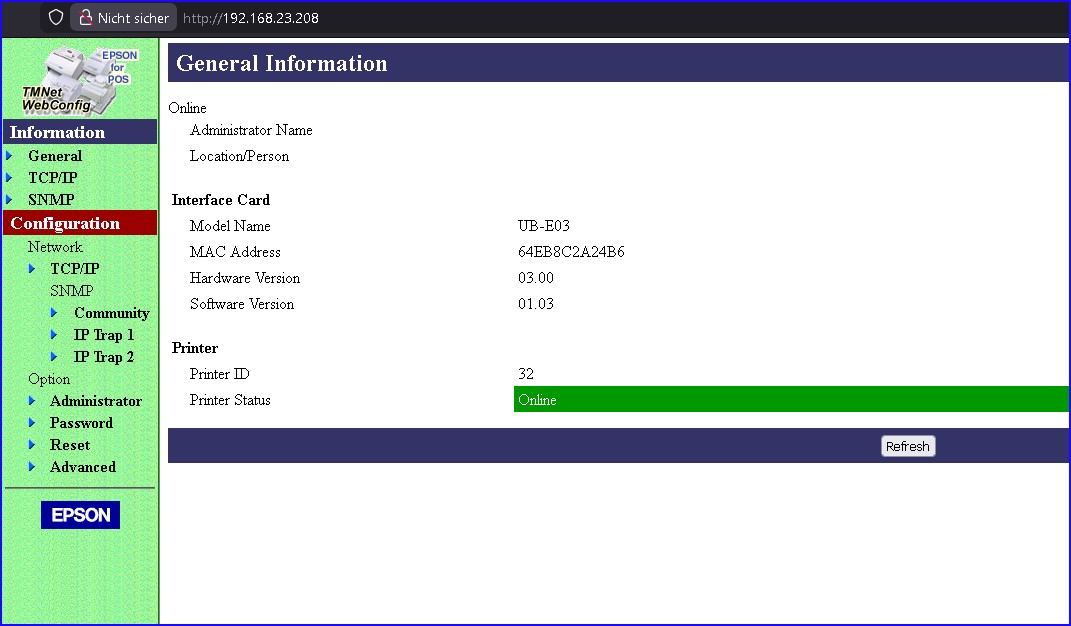Select the Information section header
1071x626 pixels.
57,132
